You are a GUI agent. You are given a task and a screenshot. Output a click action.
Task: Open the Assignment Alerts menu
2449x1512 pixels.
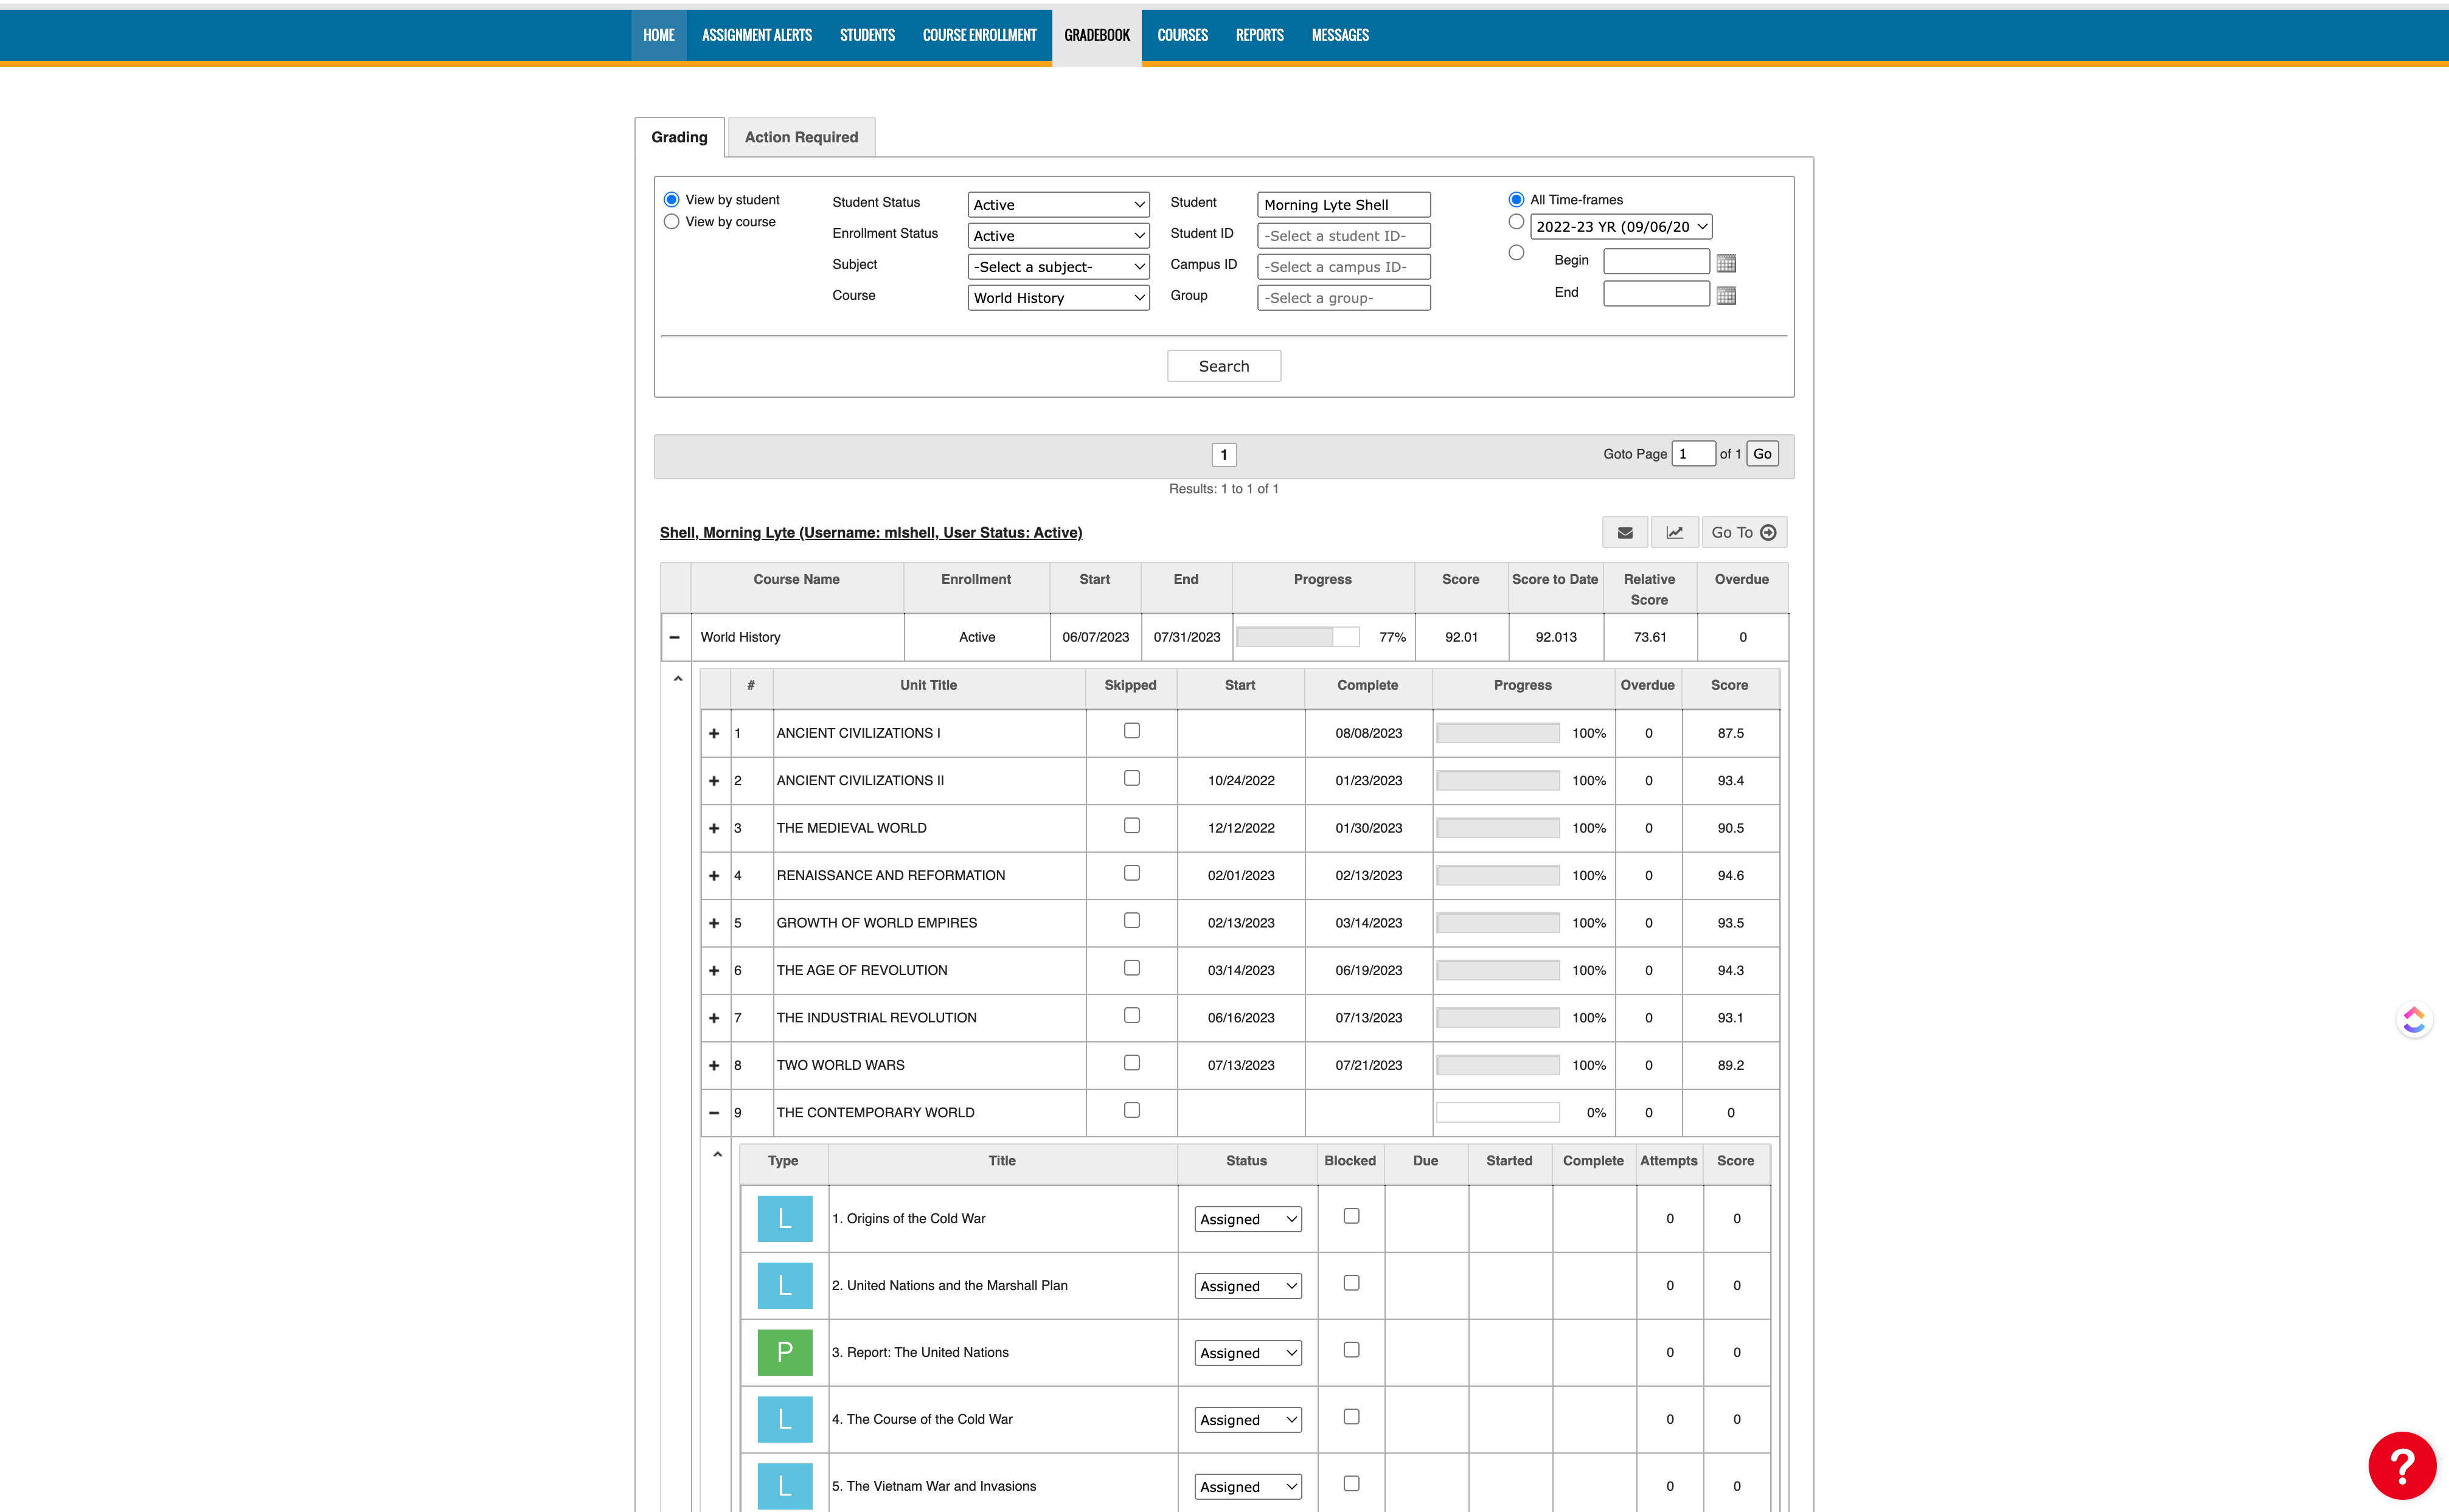click(x=756, y=35)
